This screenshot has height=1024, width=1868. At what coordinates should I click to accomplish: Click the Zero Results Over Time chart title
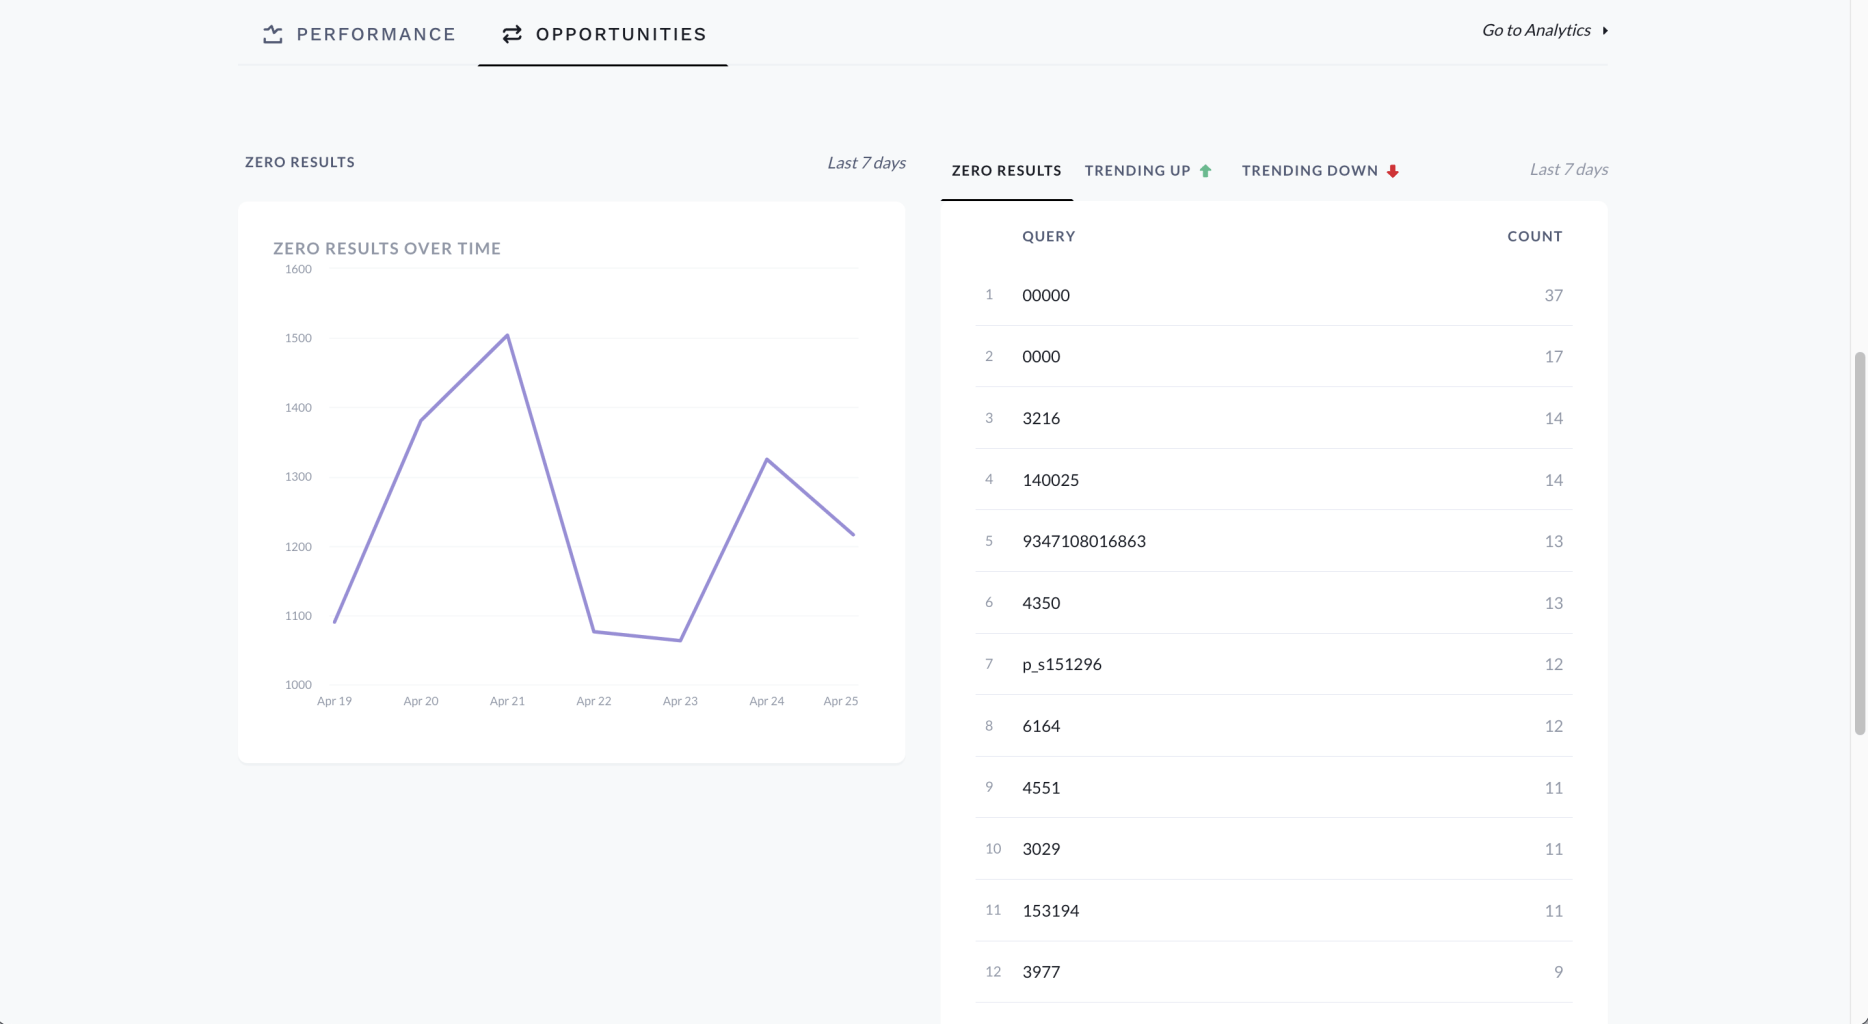pos(387,249)
